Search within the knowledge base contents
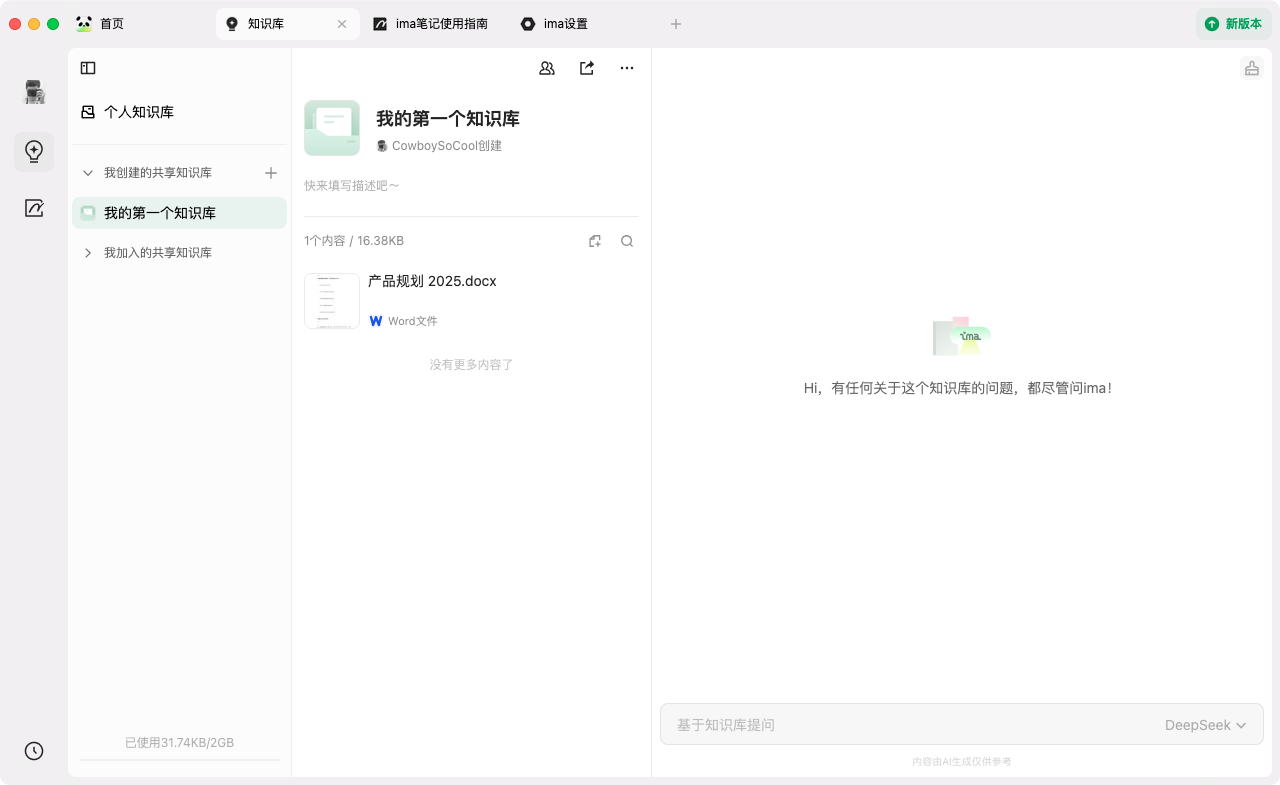 (627, 241)
